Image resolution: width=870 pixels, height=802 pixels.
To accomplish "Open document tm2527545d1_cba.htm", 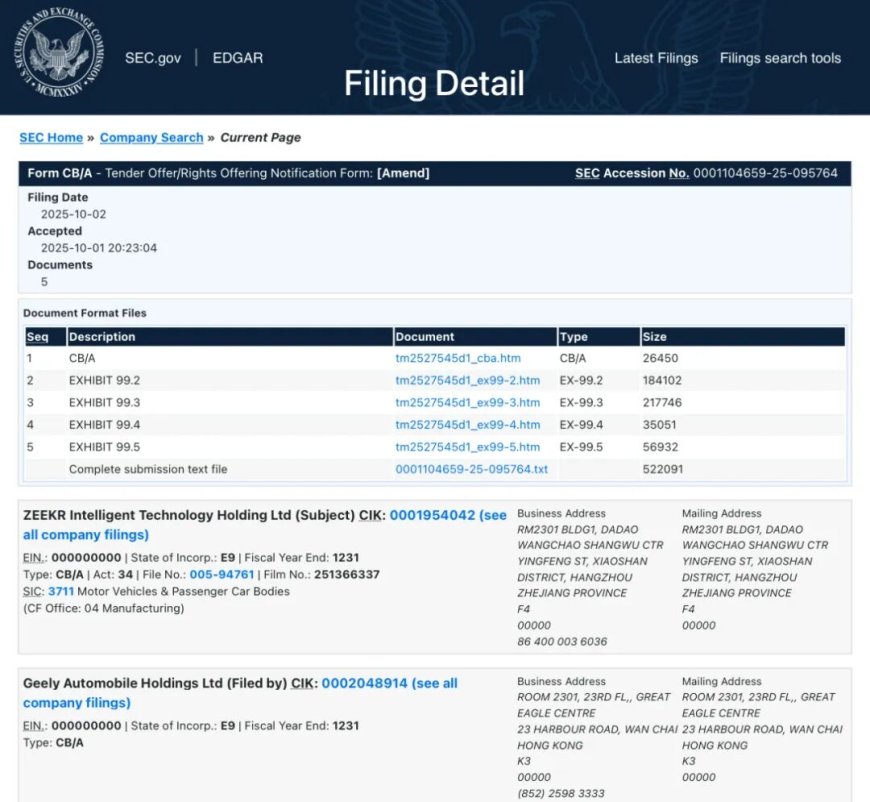I will pyautogui.click(x=457, y=358).
